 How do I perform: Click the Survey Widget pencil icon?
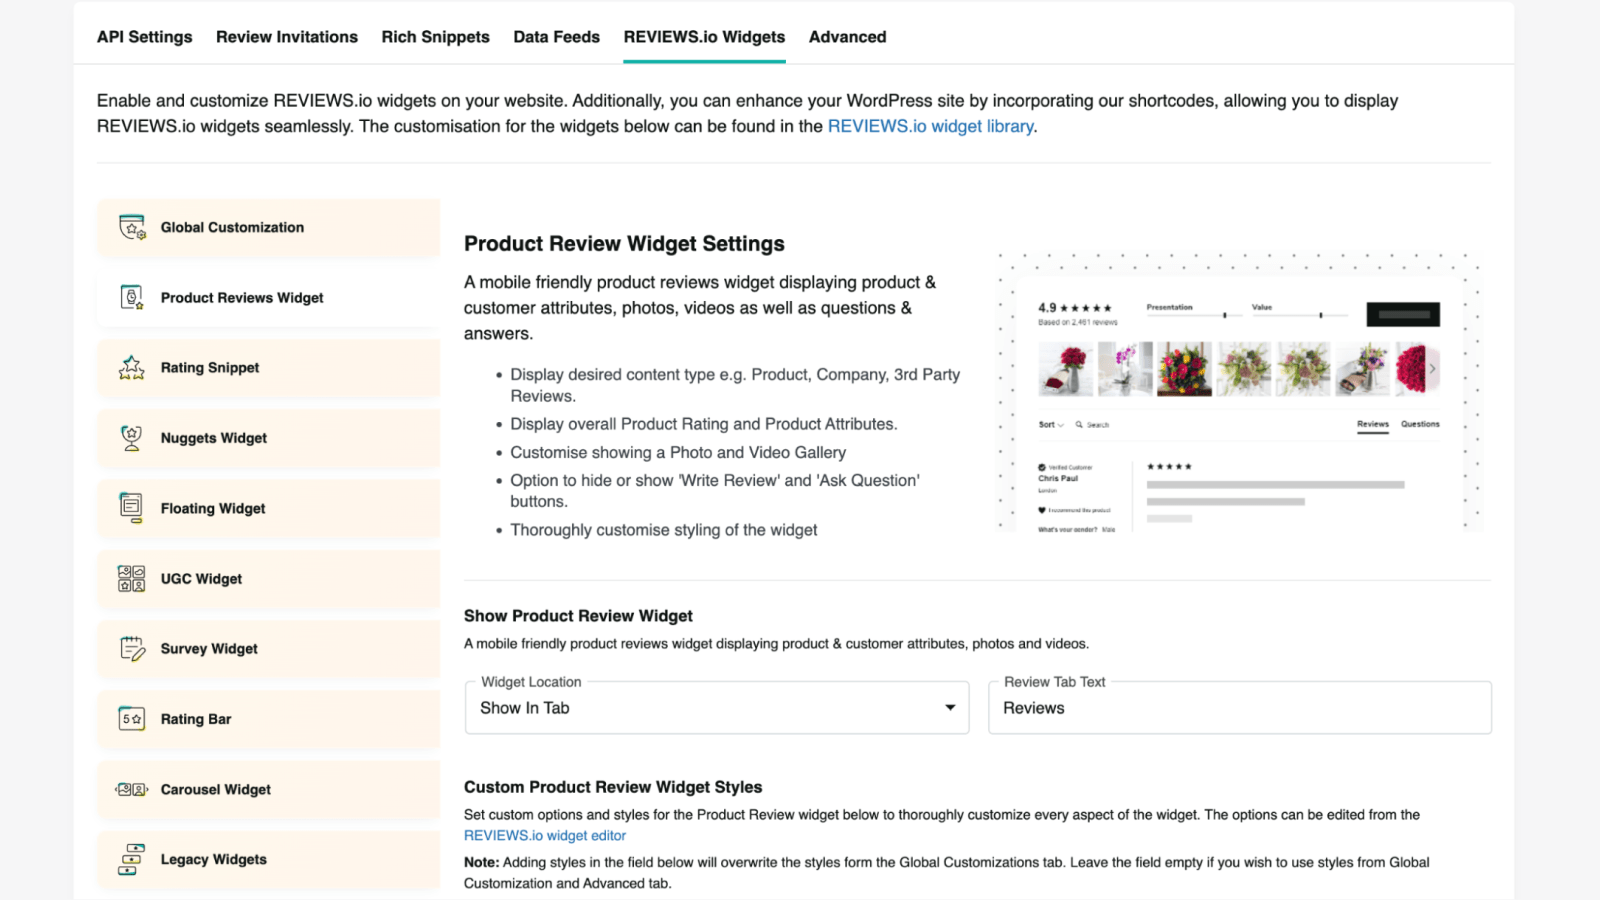(132, 648)
